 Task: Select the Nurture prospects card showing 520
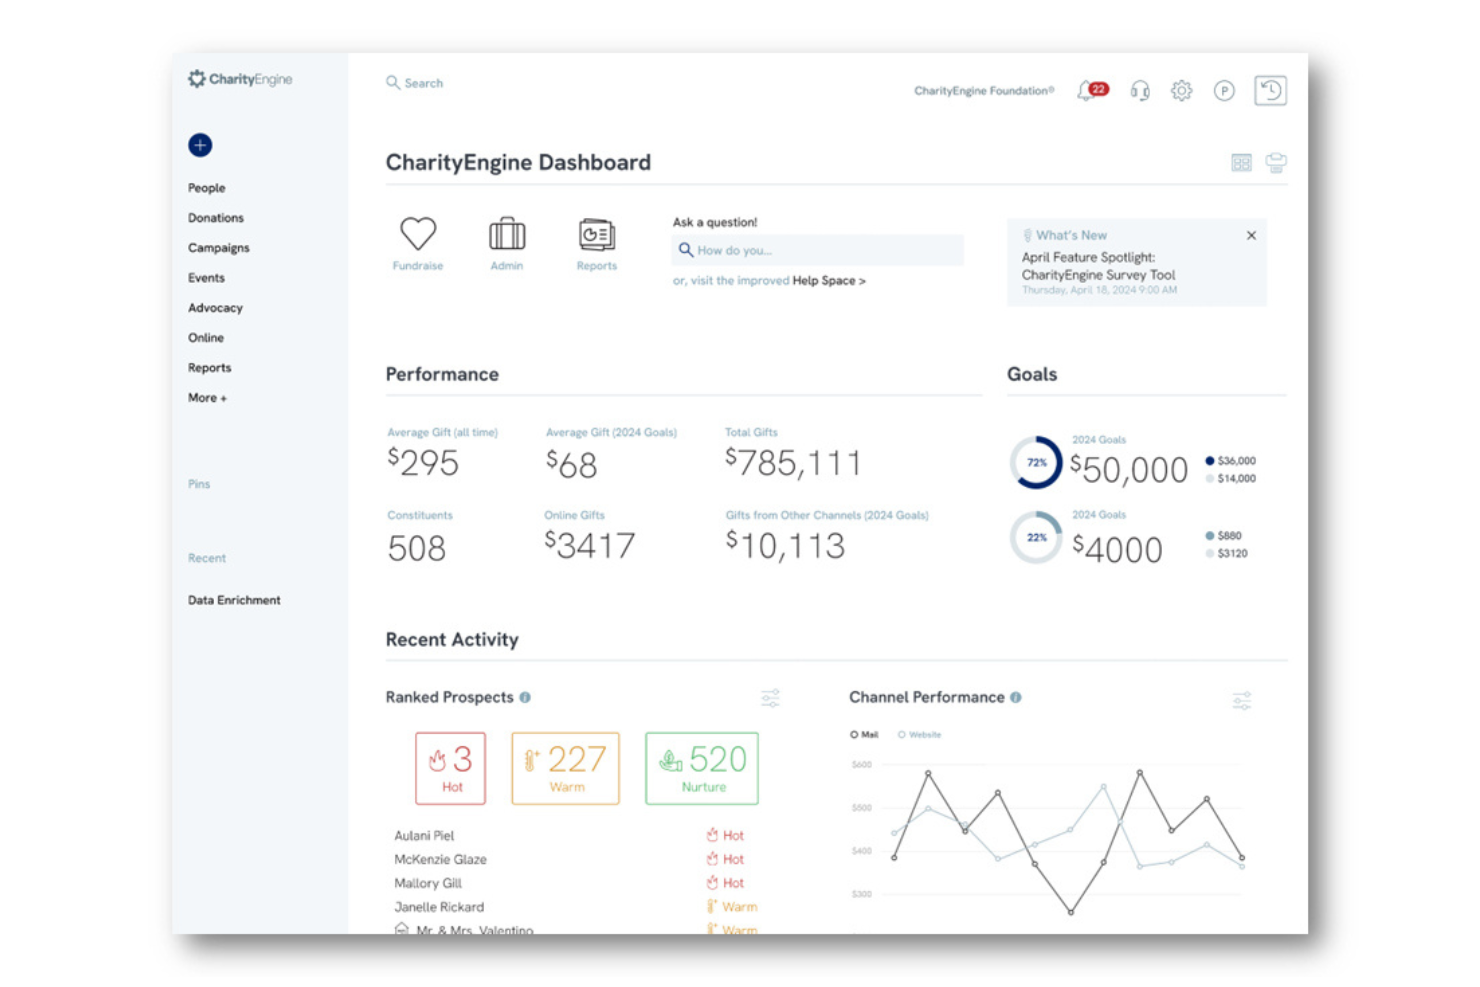click(702, 768)
